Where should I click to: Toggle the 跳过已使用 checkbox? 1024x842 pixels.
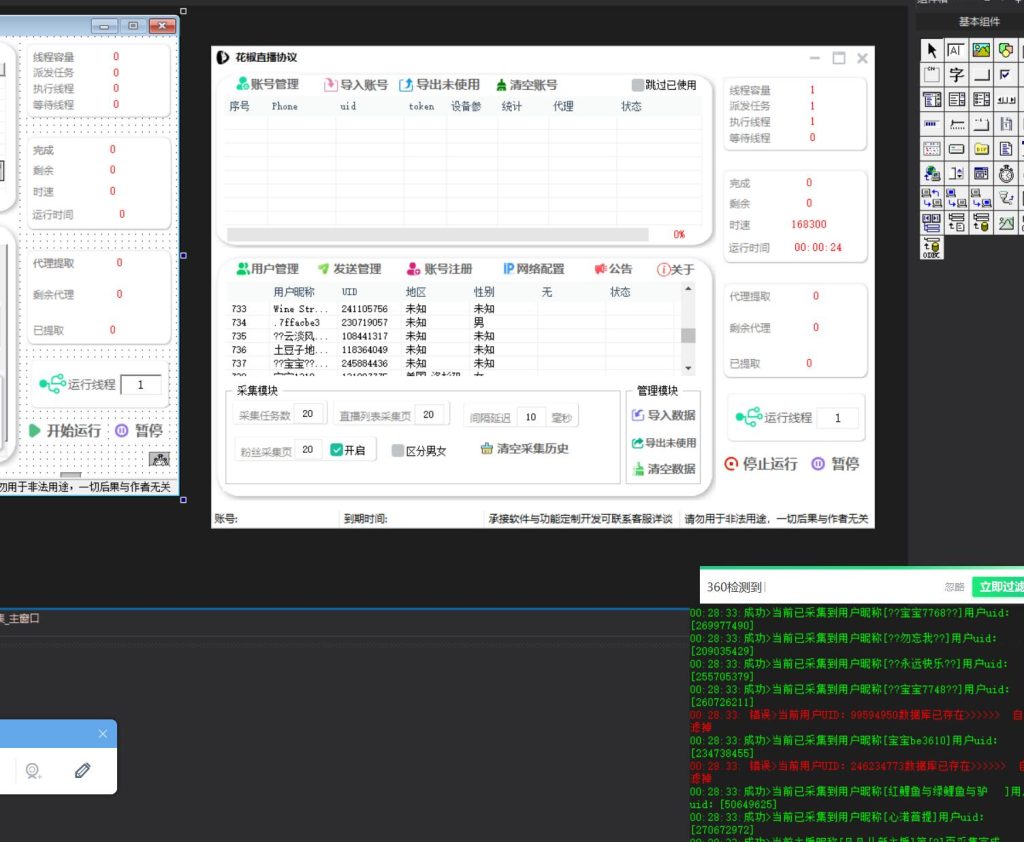(x=638, y=85)
